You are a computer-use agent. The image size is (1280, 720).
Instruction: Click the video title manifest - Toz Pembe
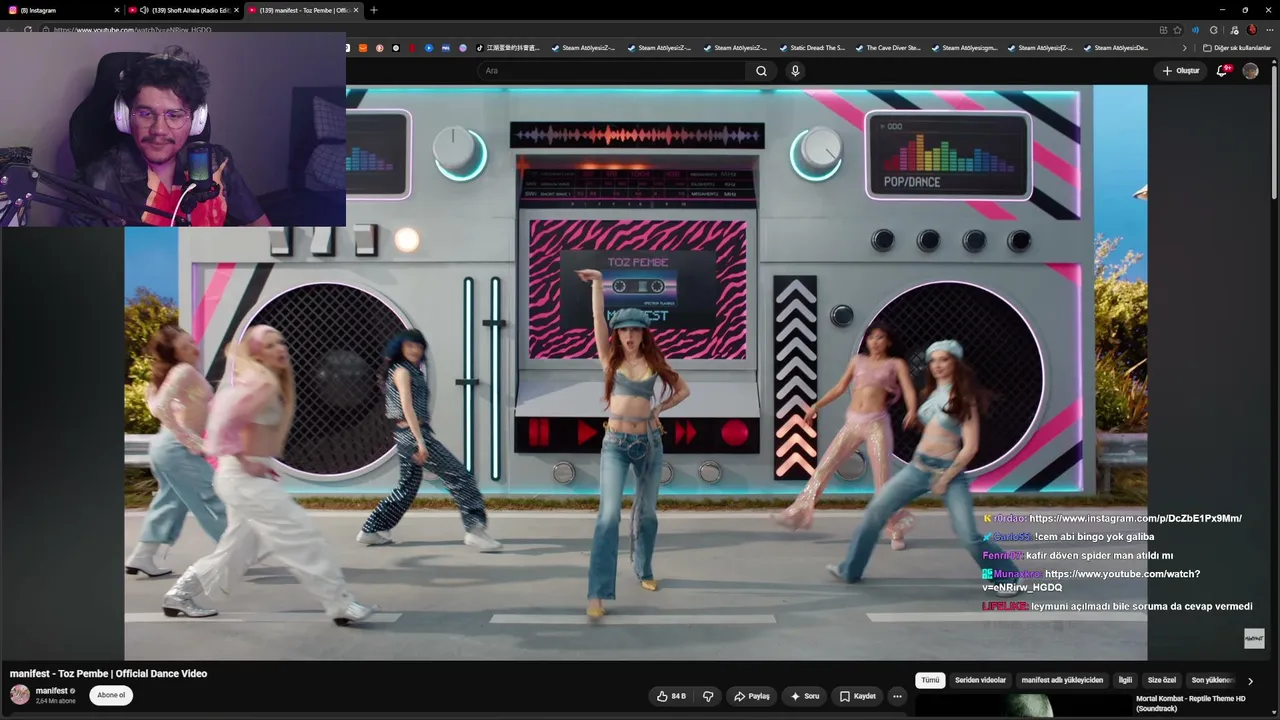(x=109, y=674)
